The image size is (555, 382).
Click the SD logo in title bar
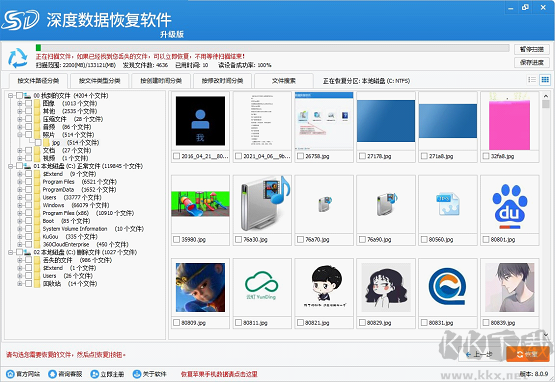click(21, 20)
